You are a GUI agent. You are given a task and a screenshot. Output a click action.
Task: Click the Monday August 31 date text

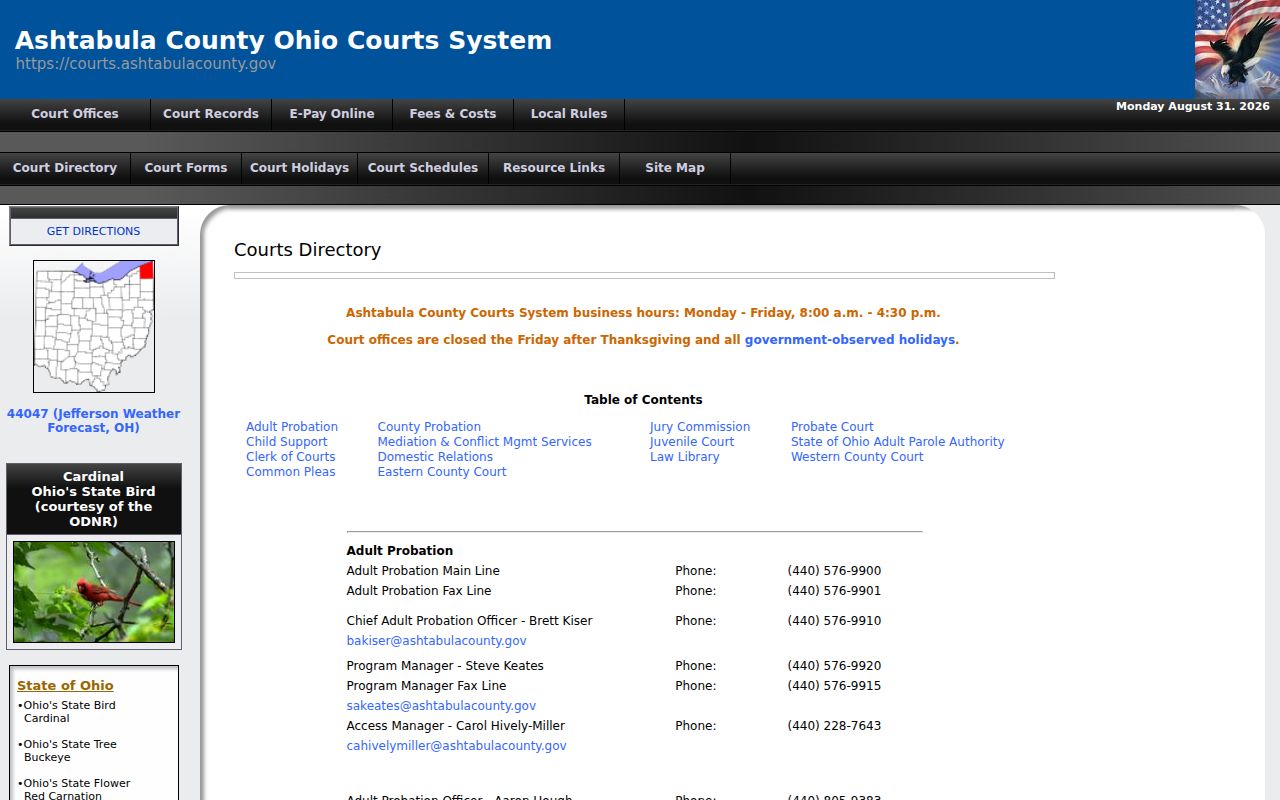tap(1193, 106)
